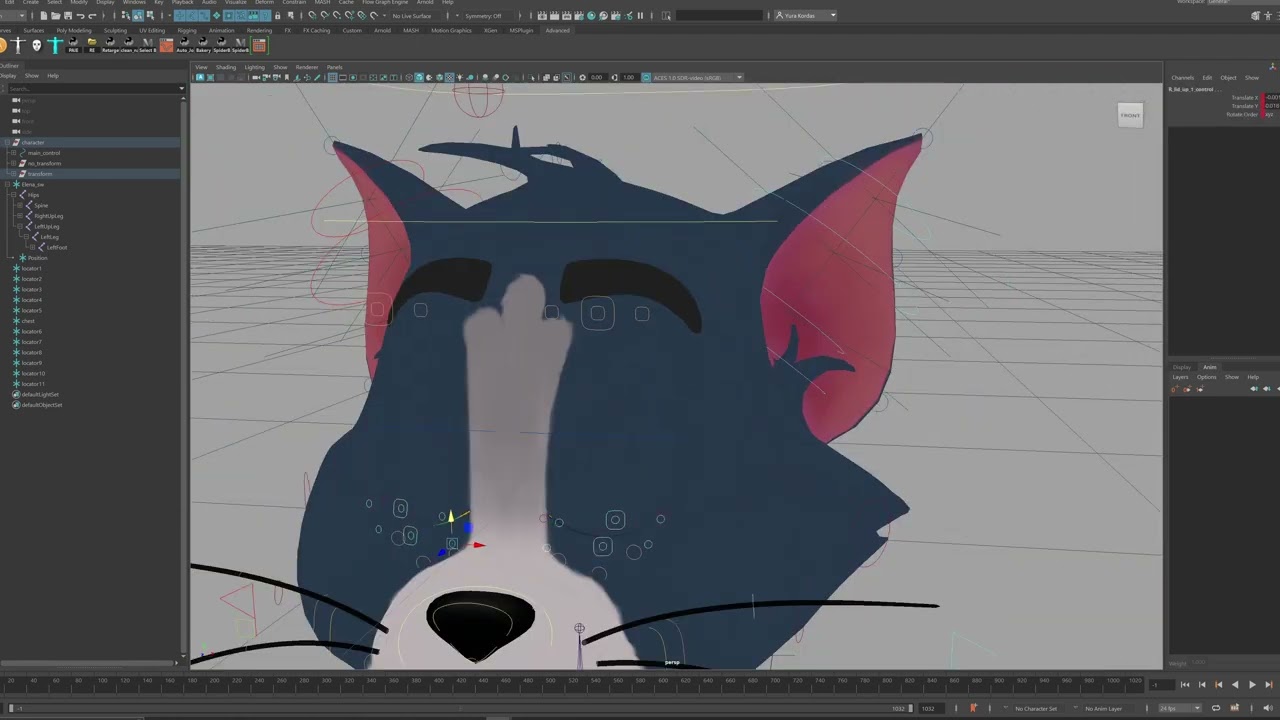
Task: Click the Open Scene folder icon
Action: [x=56, y=16]
